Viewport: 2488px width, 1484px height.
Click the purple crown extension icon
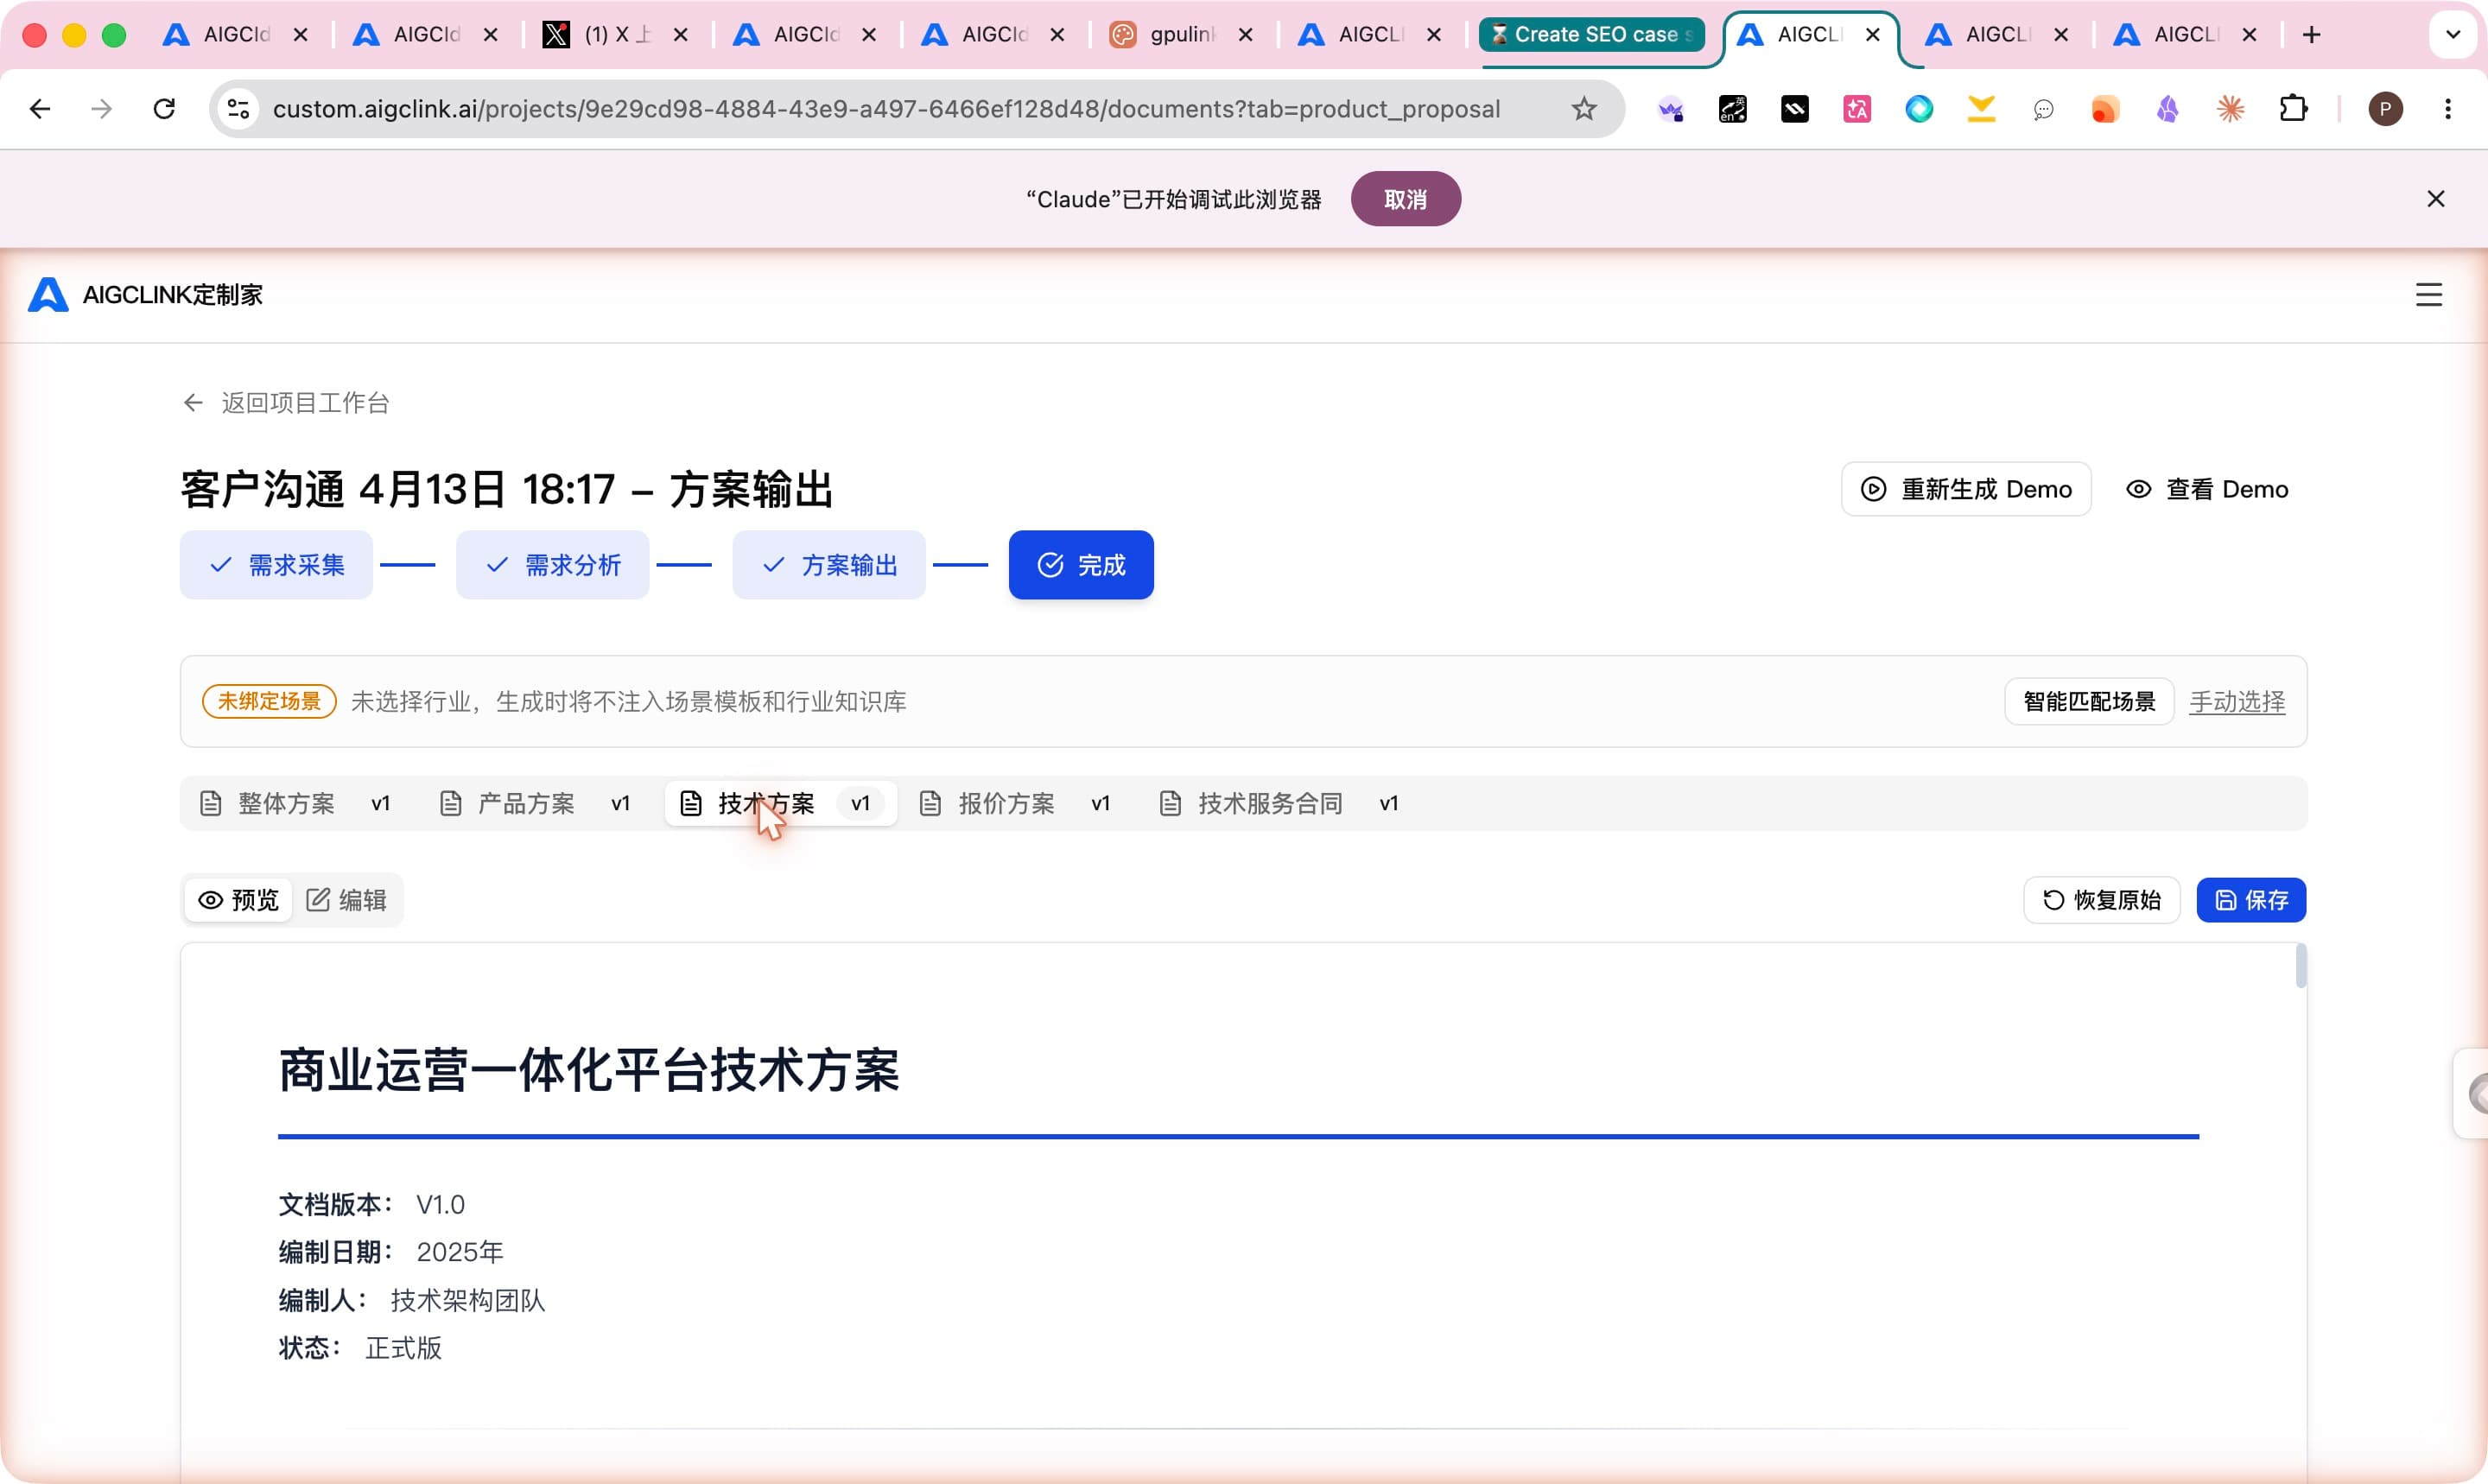coord(1670,109)
